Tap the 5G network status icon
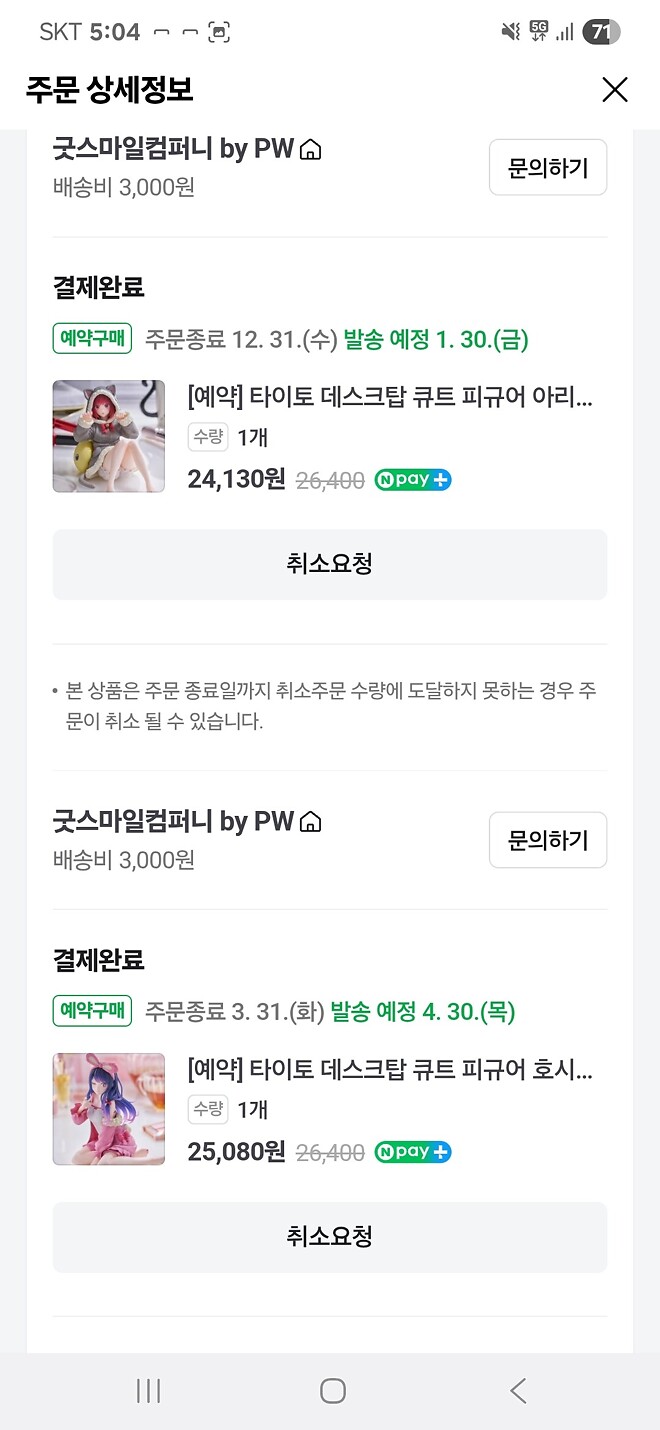Viewport: 660px width, 1430px height. tap(539, 31)
